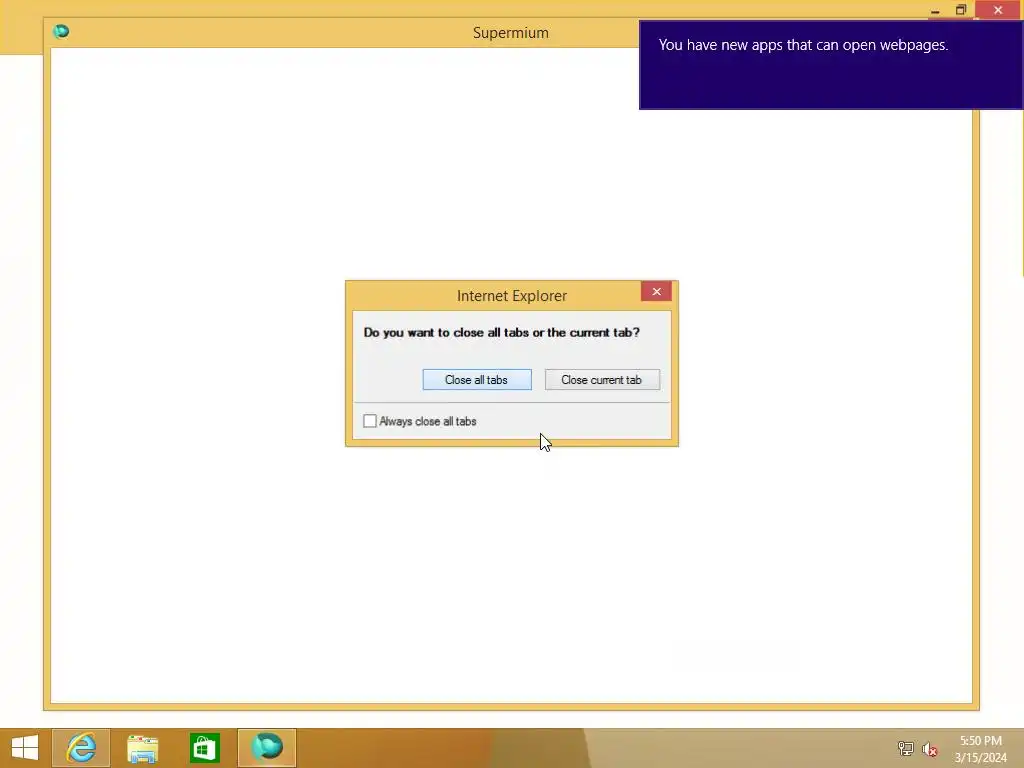Open the Windows Start button
This screenshot has height=768, width=1024.
tap(25, 748)
